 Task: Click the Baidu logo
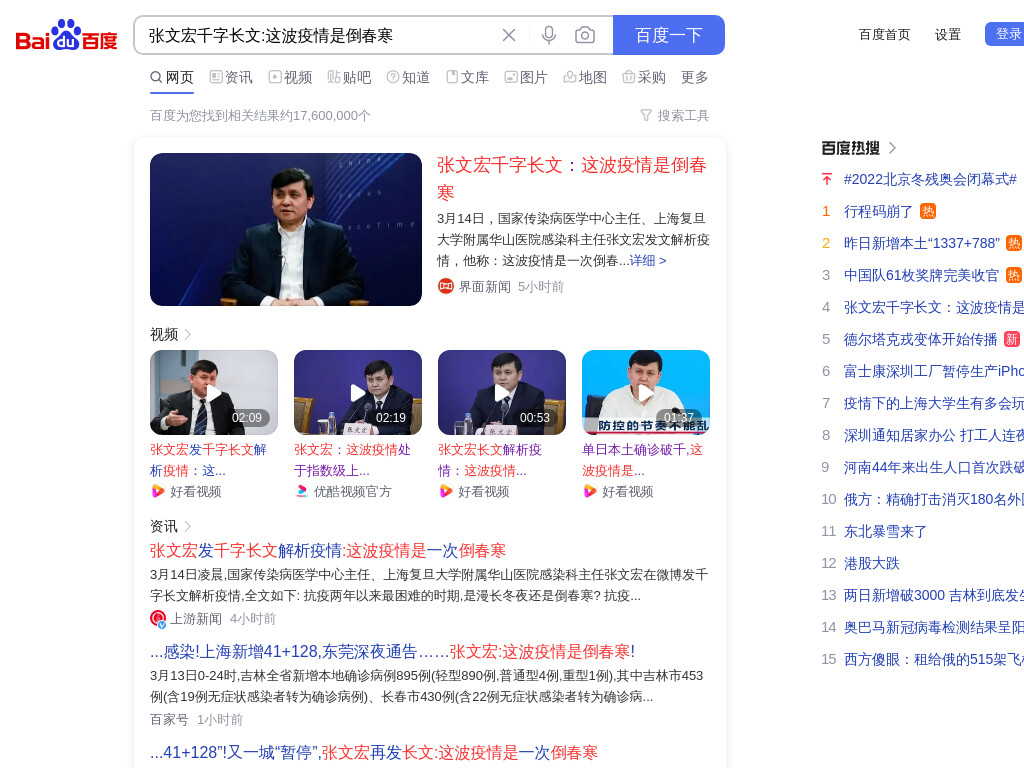(x=67, y=35)
